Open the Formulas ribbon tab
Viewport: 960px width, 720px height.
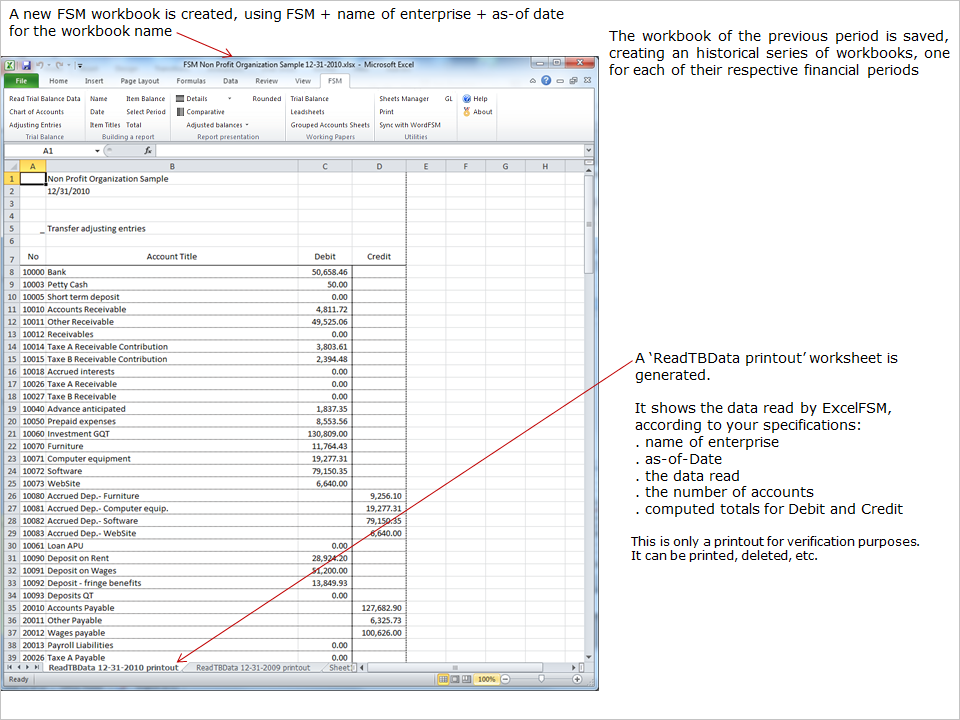click(x=191, y=81)
